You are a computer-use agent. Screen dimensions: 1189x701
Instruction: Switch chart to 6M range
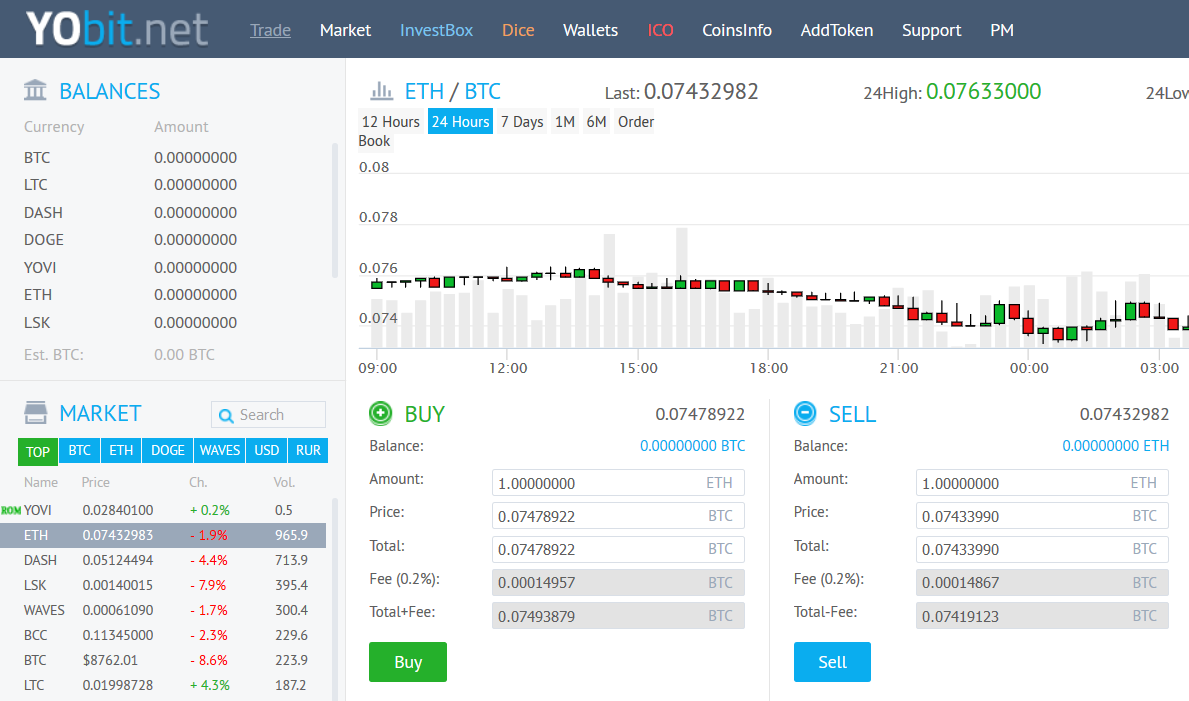coord(596,121)
